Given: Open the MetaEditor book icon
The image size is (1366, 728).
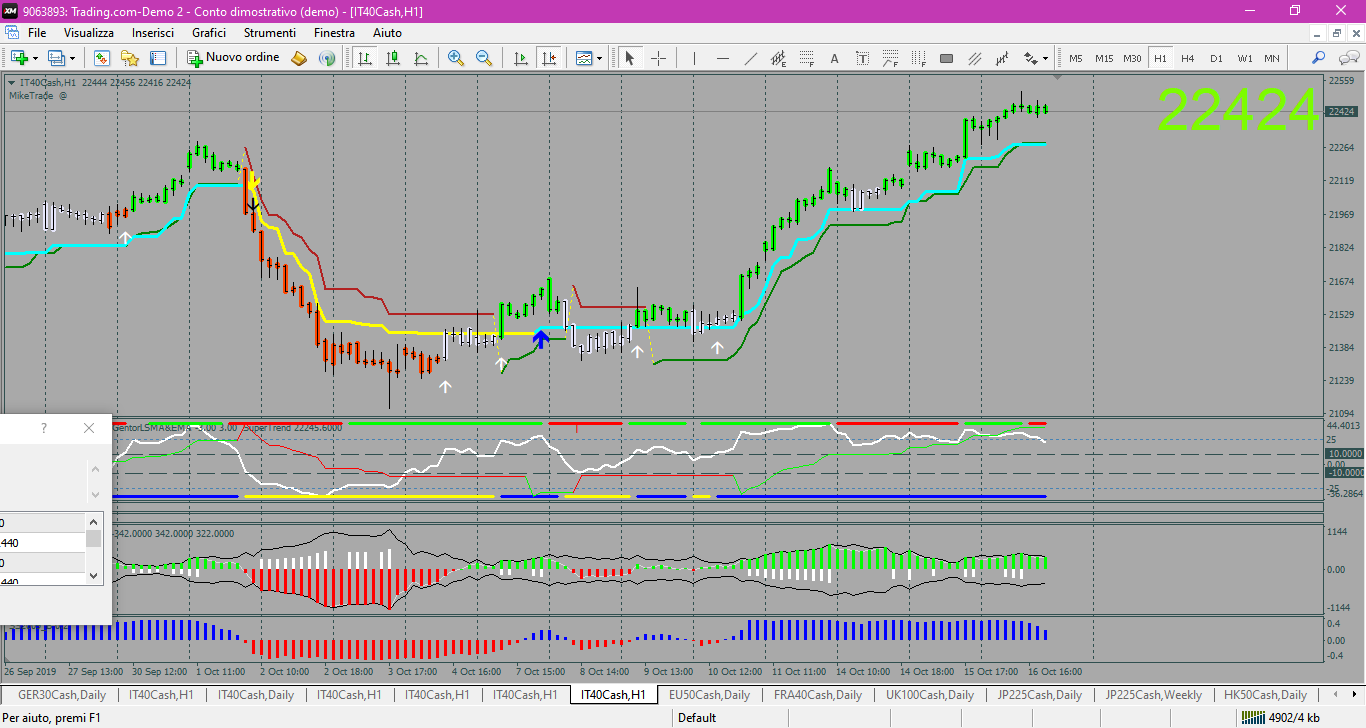Looking at the screenshot, I should point(299,58).
